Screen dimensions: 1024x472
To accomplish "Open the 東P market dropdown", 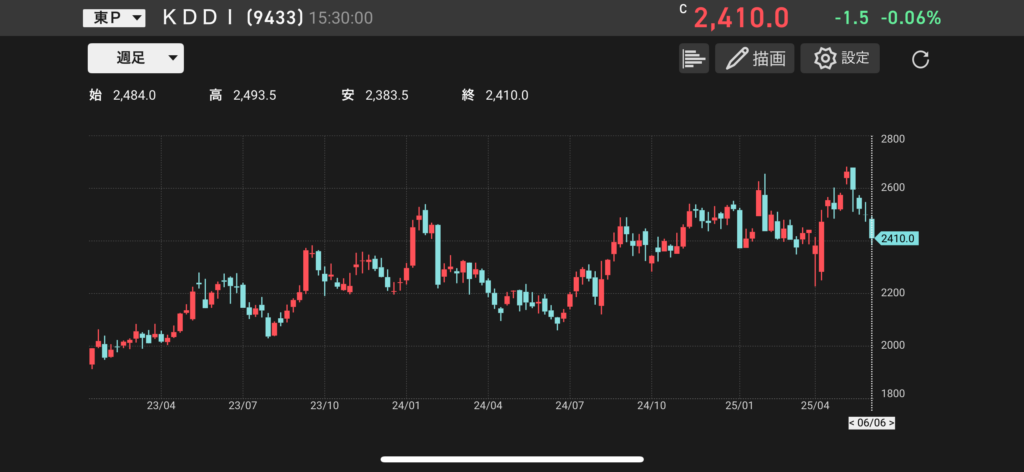I will coord(114,18).
